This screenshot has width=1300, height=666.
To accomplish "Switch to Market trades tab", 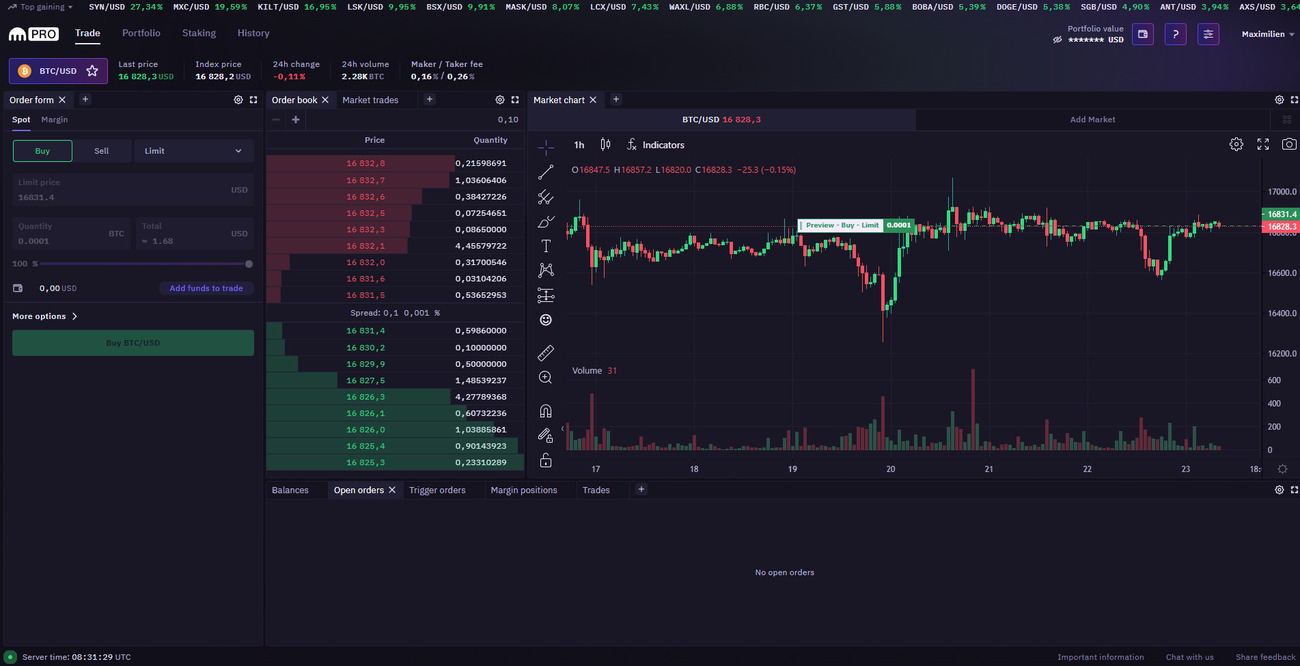I will click(370, 100).
